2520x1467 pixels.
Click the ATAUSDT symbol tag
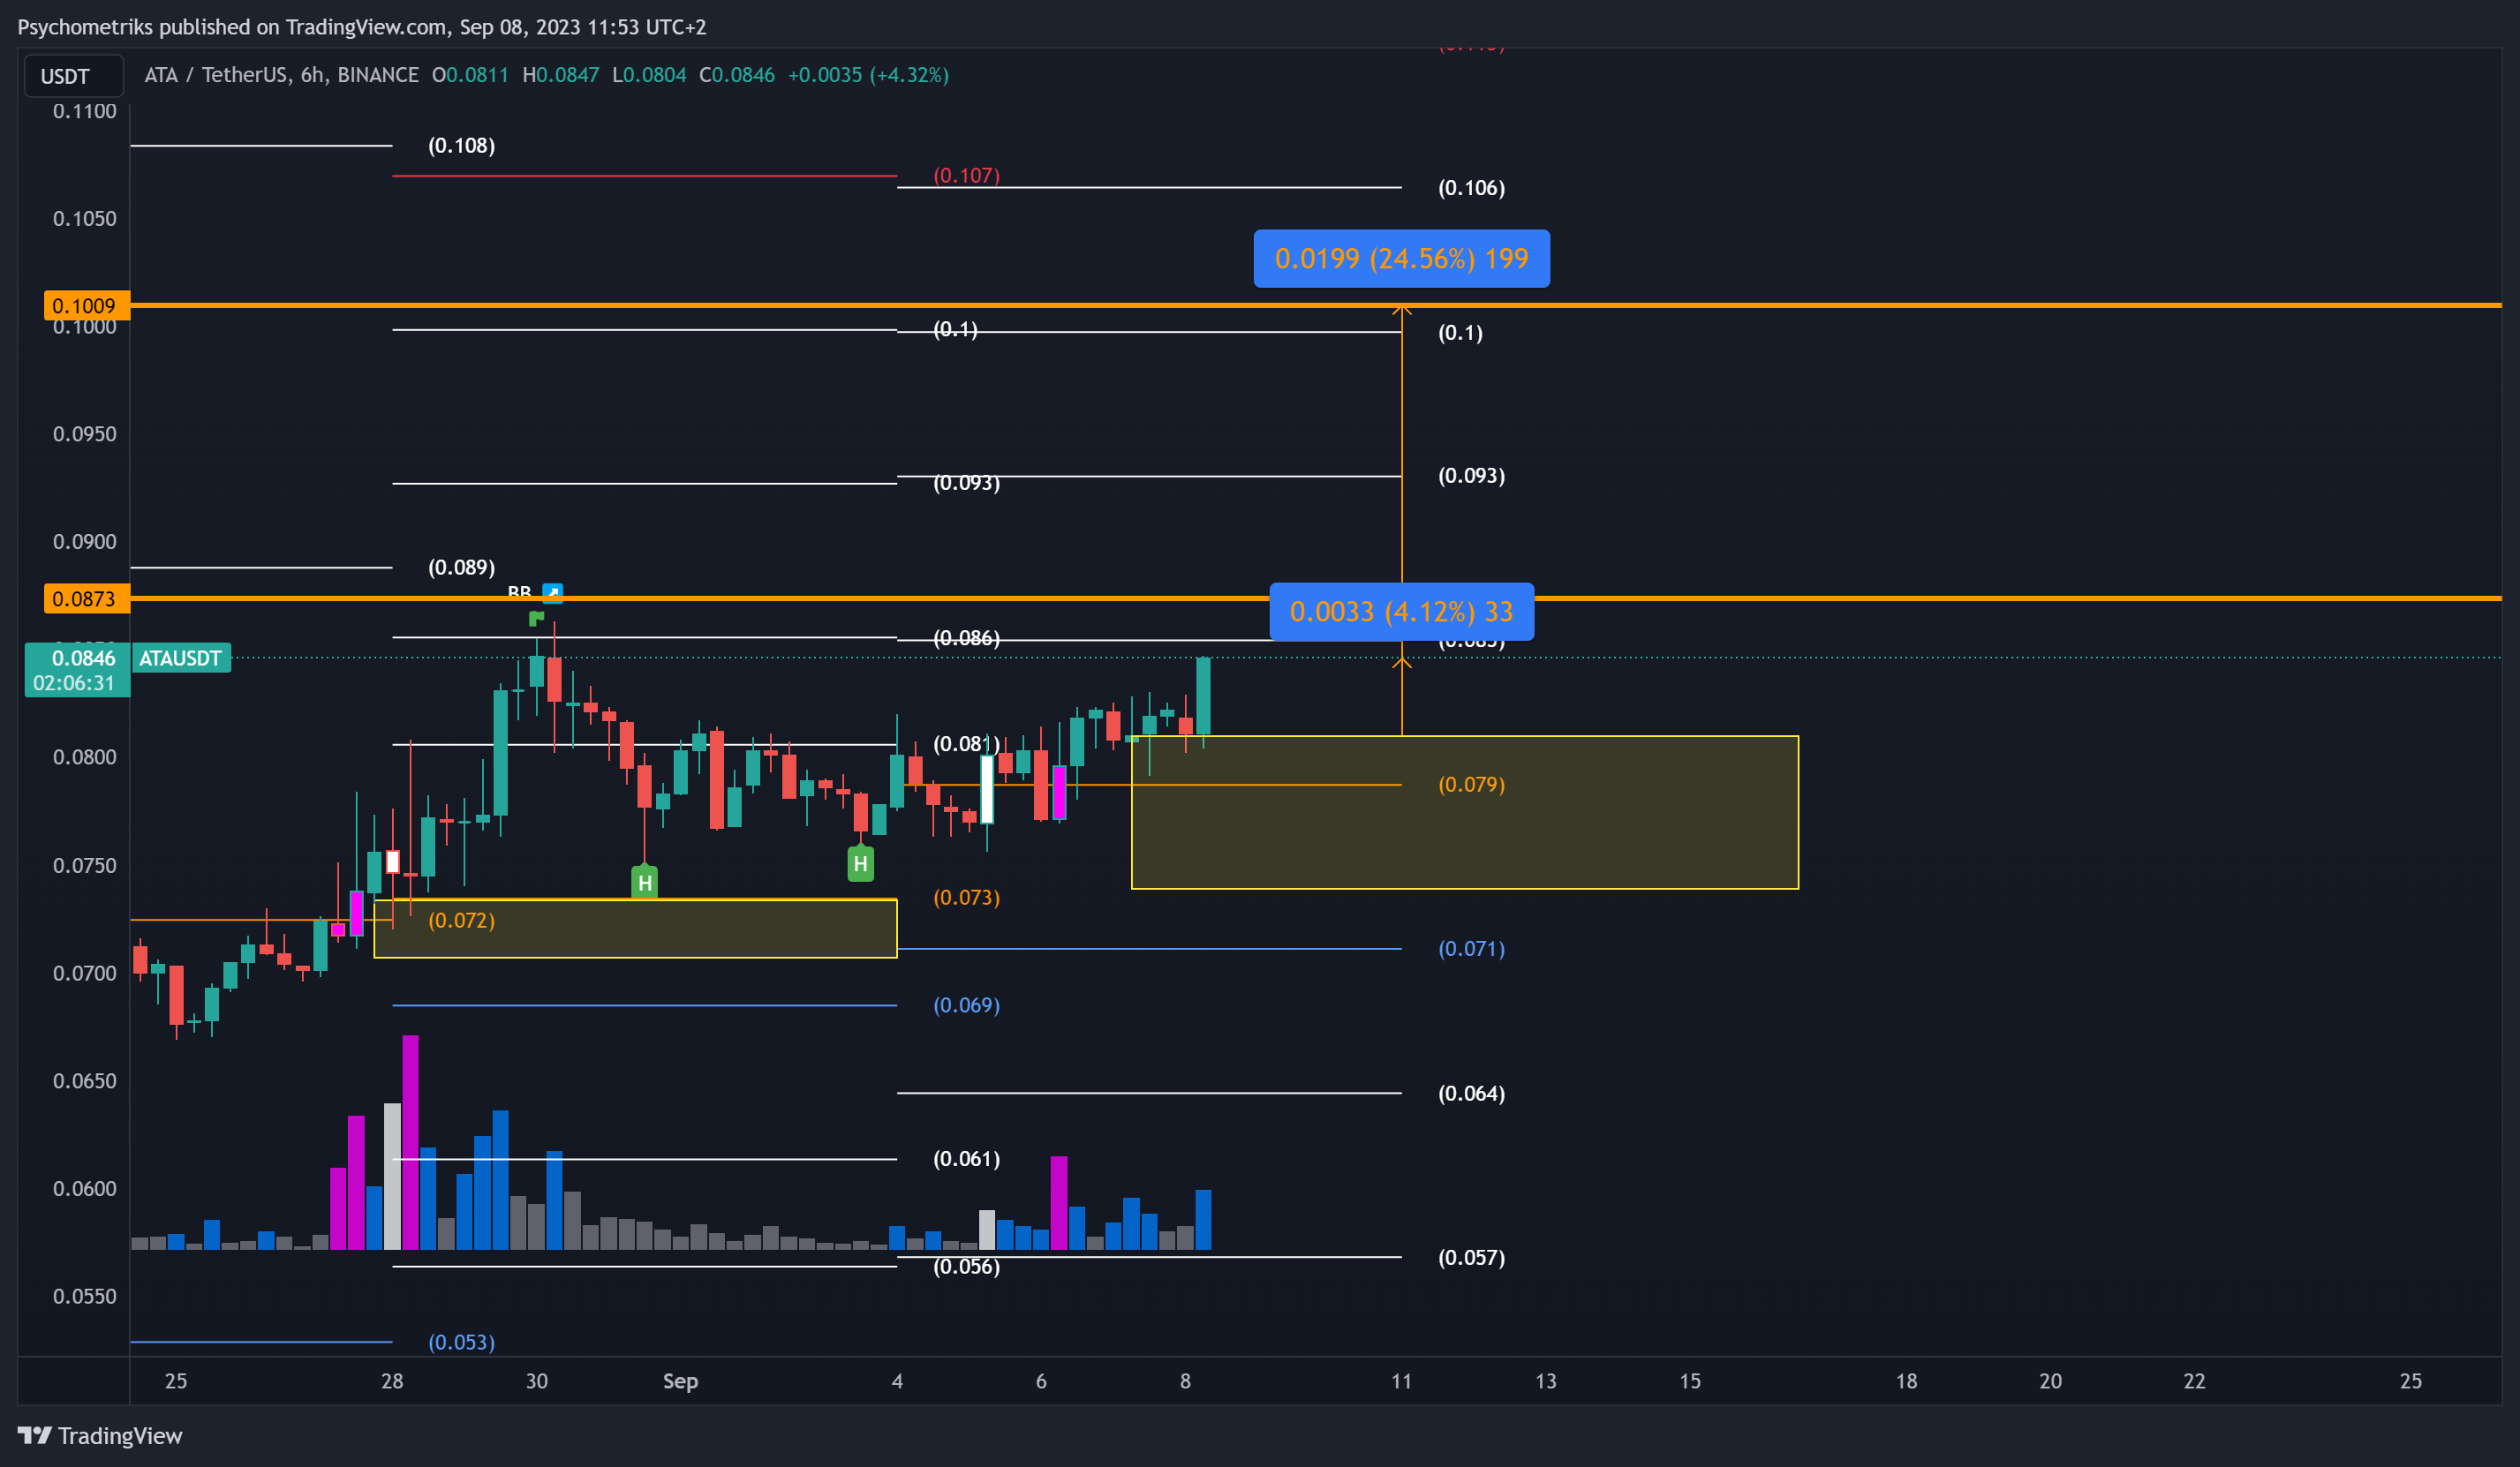click(181, 657)
